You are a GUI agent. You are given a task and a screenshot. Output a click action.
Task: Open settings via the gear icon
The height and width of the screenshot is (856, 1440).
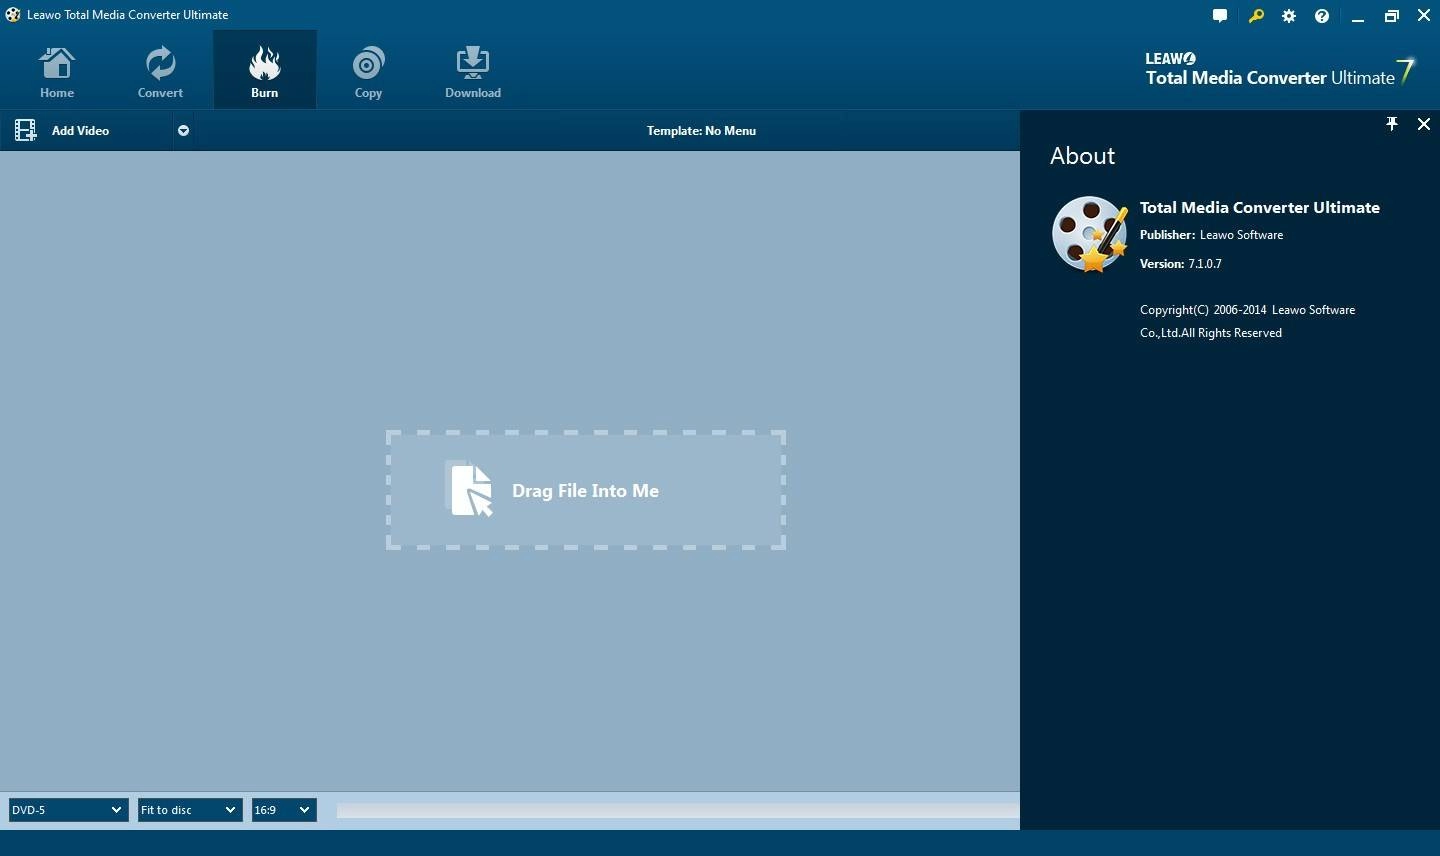click(1289, 16)
